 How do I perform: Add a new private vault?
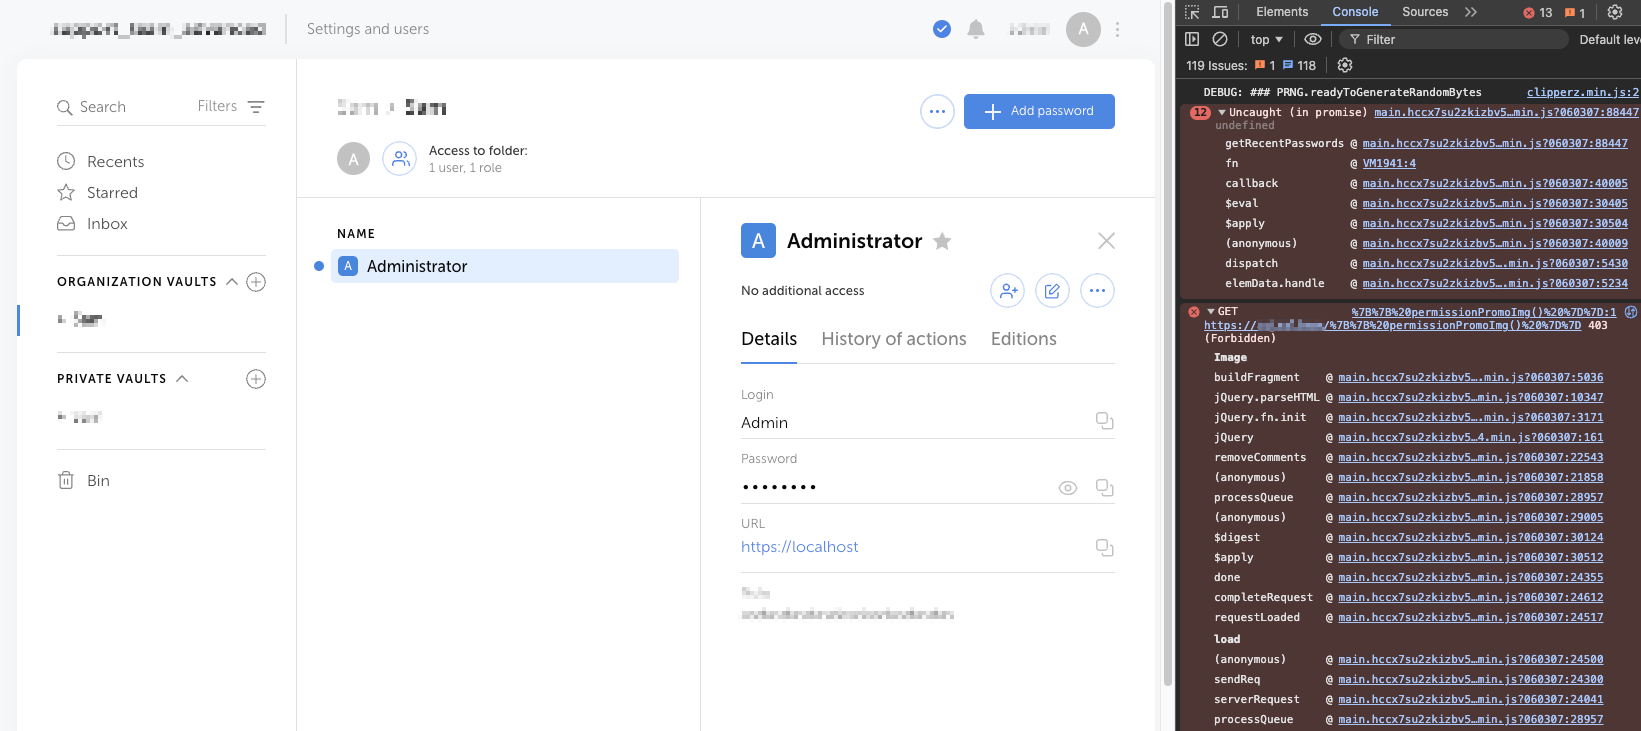click(x=256, y=379)
